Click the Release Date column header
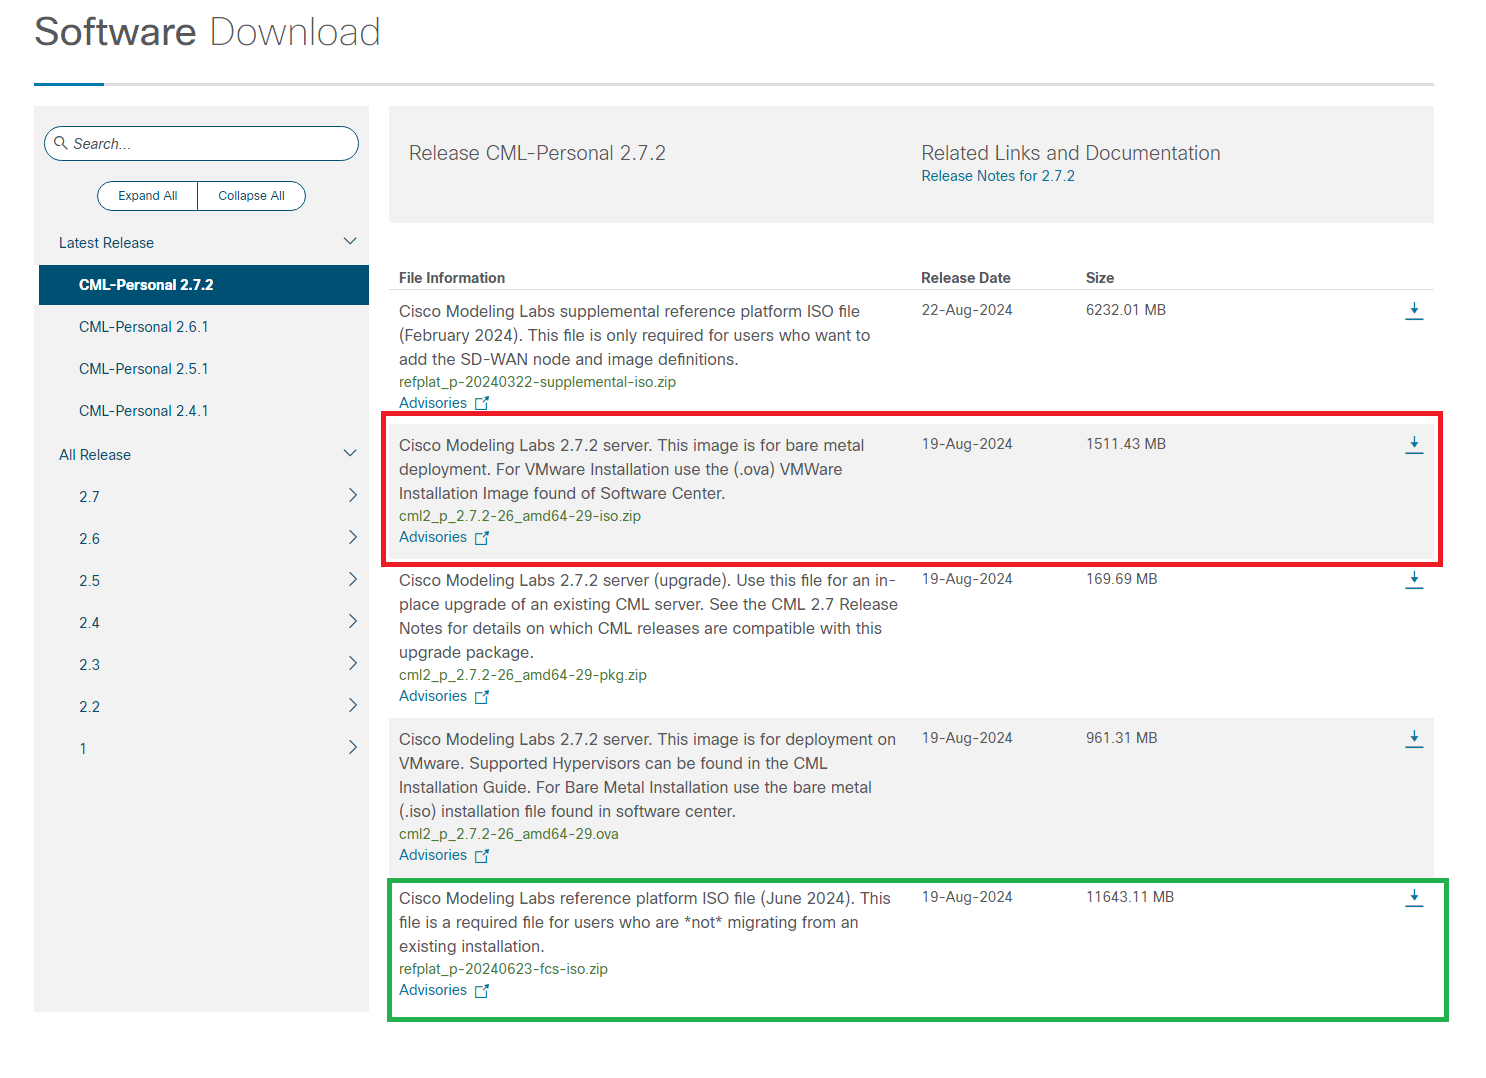Image resolution: width=1486 pixels, height=1078 pixels. point(966,278)
